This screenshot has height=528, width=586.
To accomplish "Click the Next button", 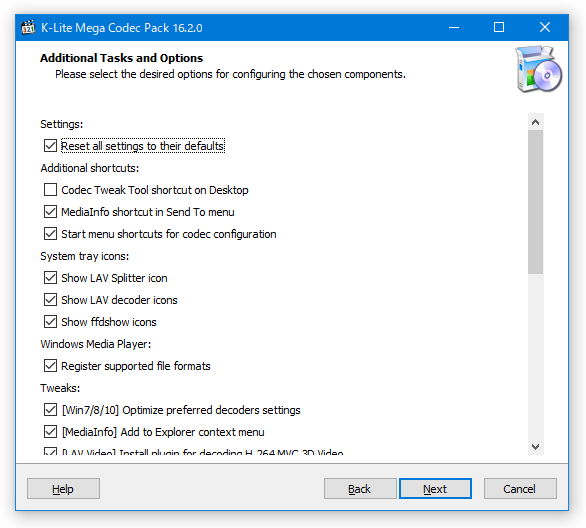I will point(435,489).
